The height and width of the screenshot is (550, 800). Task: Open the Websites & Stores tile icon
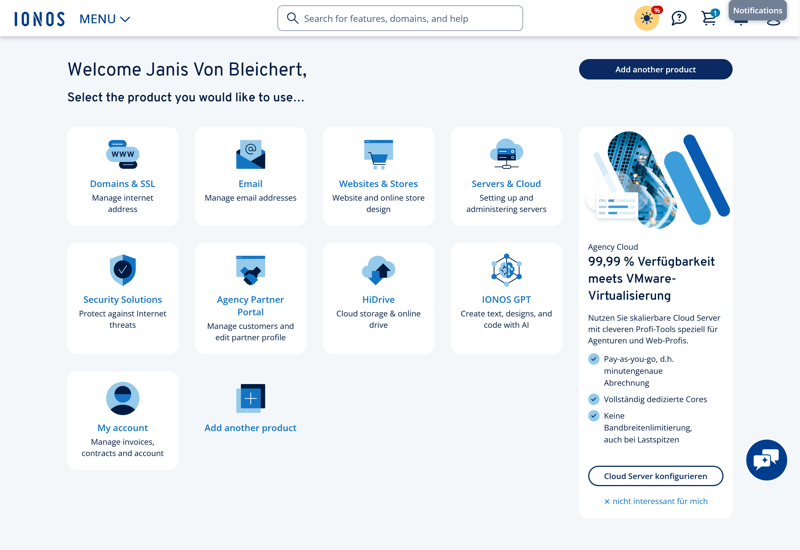click(378, 154)
